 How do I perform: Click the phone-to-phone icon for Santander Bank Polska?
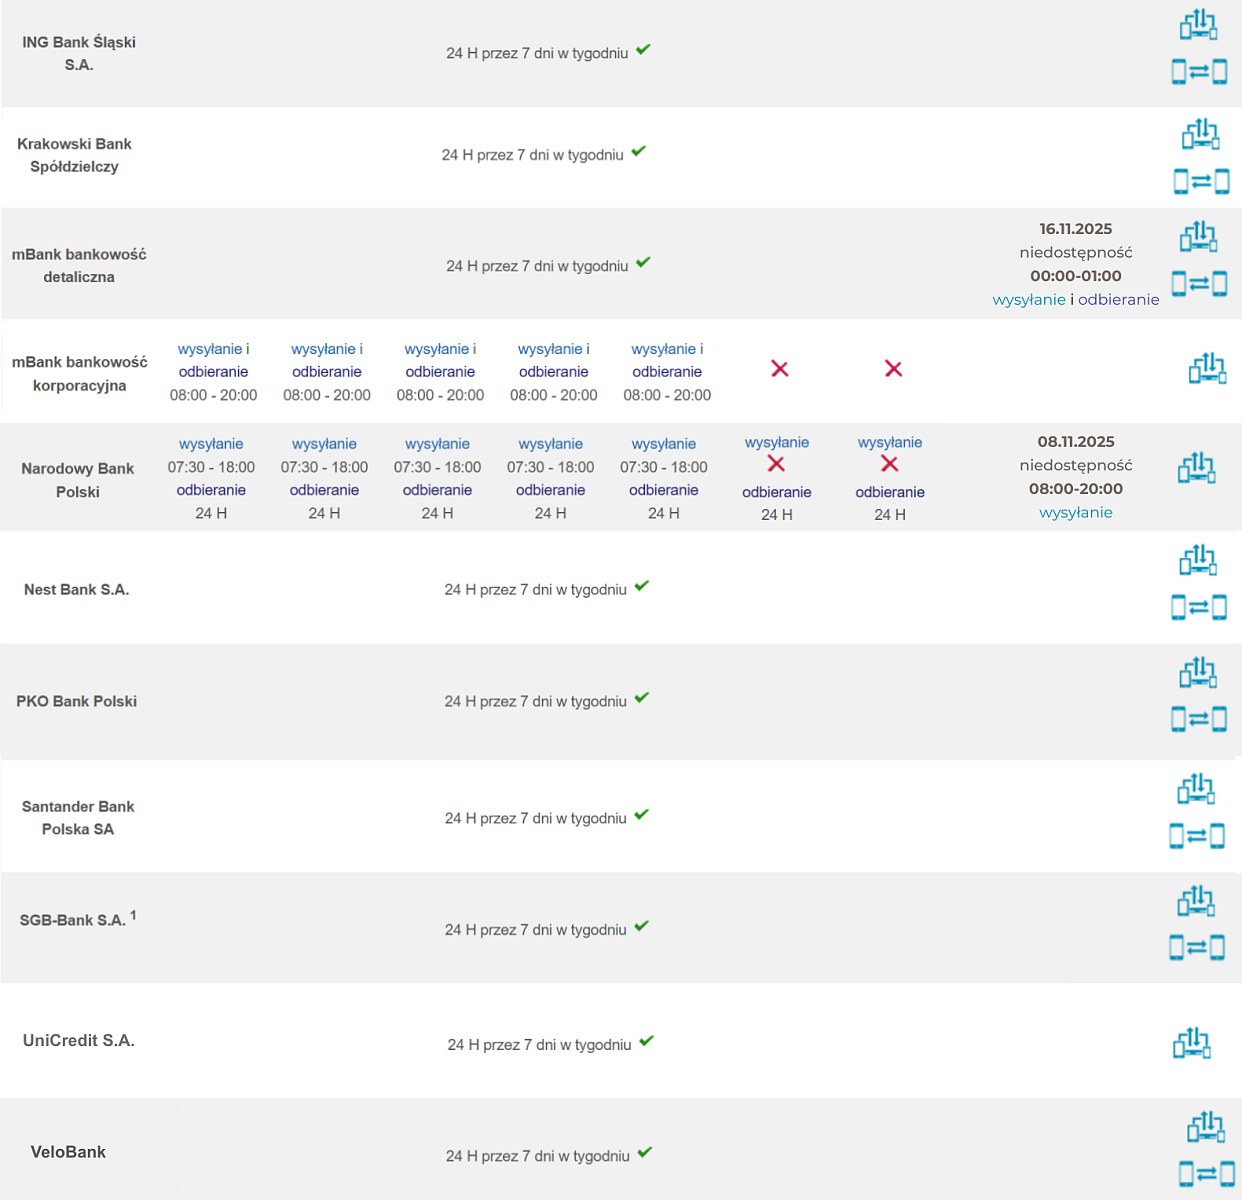[x=1197, y=836]
